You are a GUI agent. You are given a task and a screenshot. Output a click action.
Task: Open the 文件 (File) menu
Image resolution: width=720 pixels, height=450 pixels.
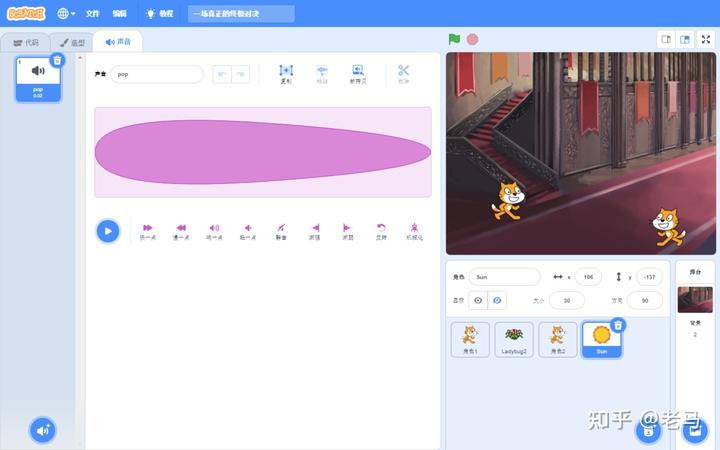(x=92, y=13)
